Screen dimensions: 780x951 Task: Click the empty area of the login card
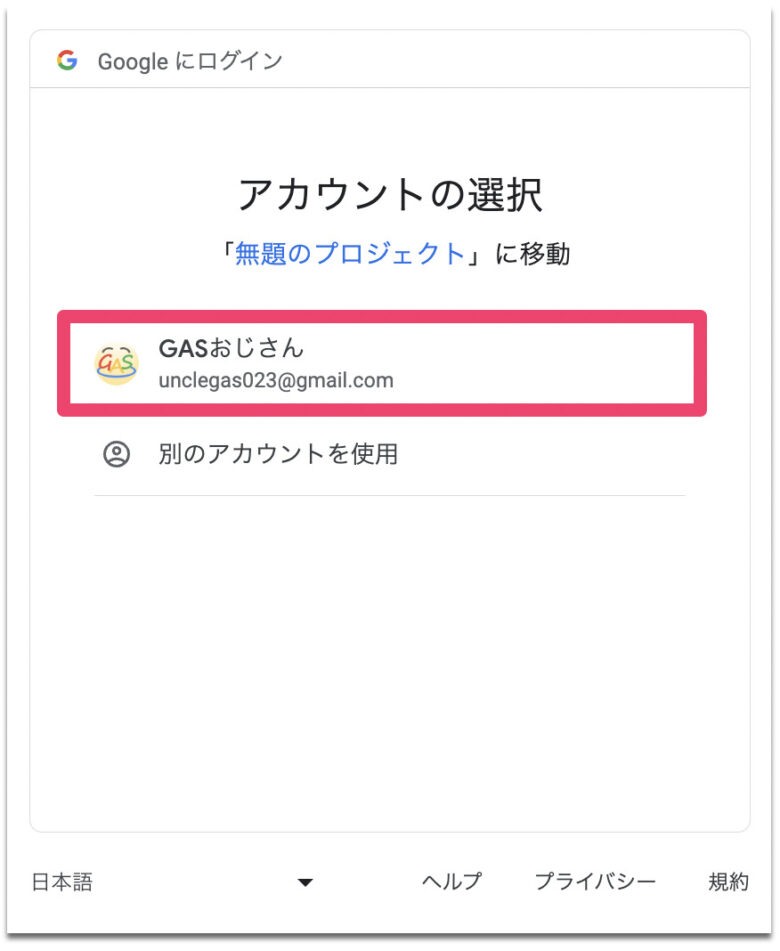389,661
